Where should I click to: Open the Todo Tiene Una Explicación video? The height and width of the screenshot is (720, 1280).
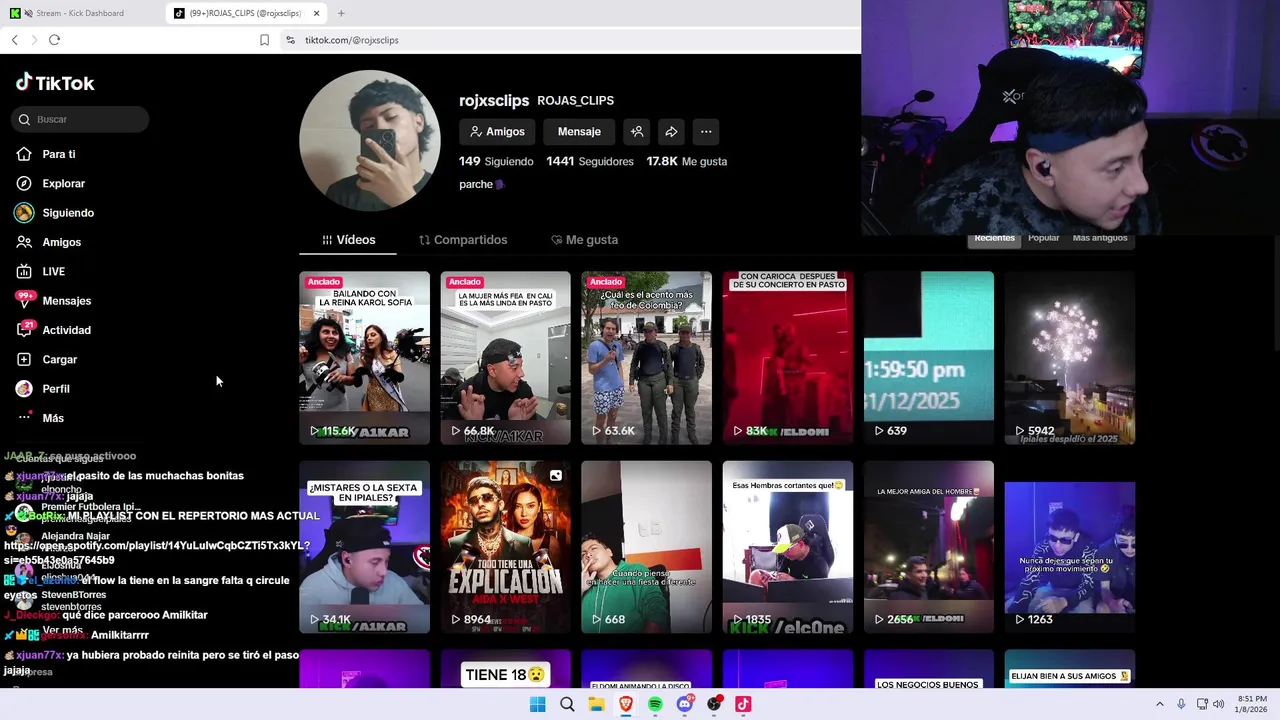[x=505, y=547]
